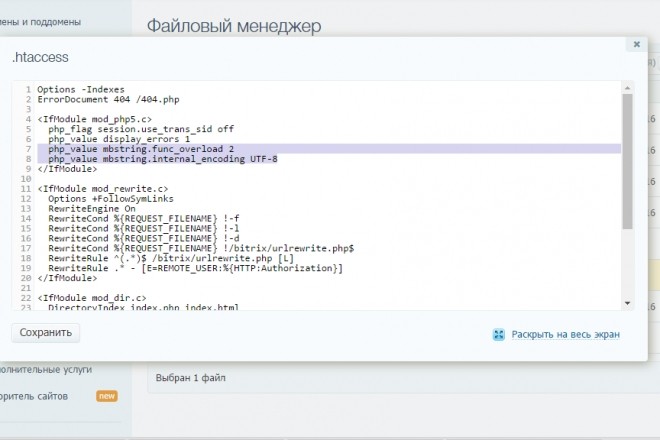This screenshot has width=660, height=440.
Task: Close the .htaccess editor dialog
Action: [x=636, y=44]
